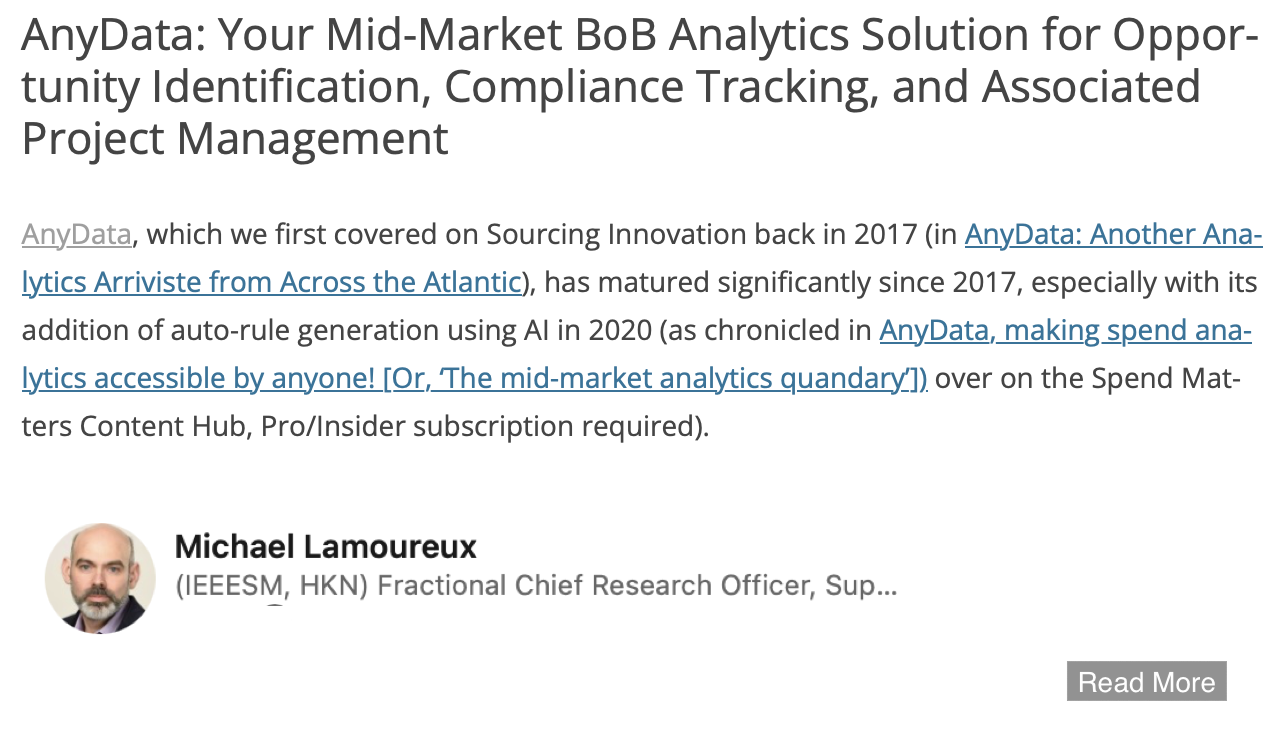The width and height of the screenshot is (1286, 754).
Task: Open the gray AnyData link starting the paragraph
Action: click(77, 235)
